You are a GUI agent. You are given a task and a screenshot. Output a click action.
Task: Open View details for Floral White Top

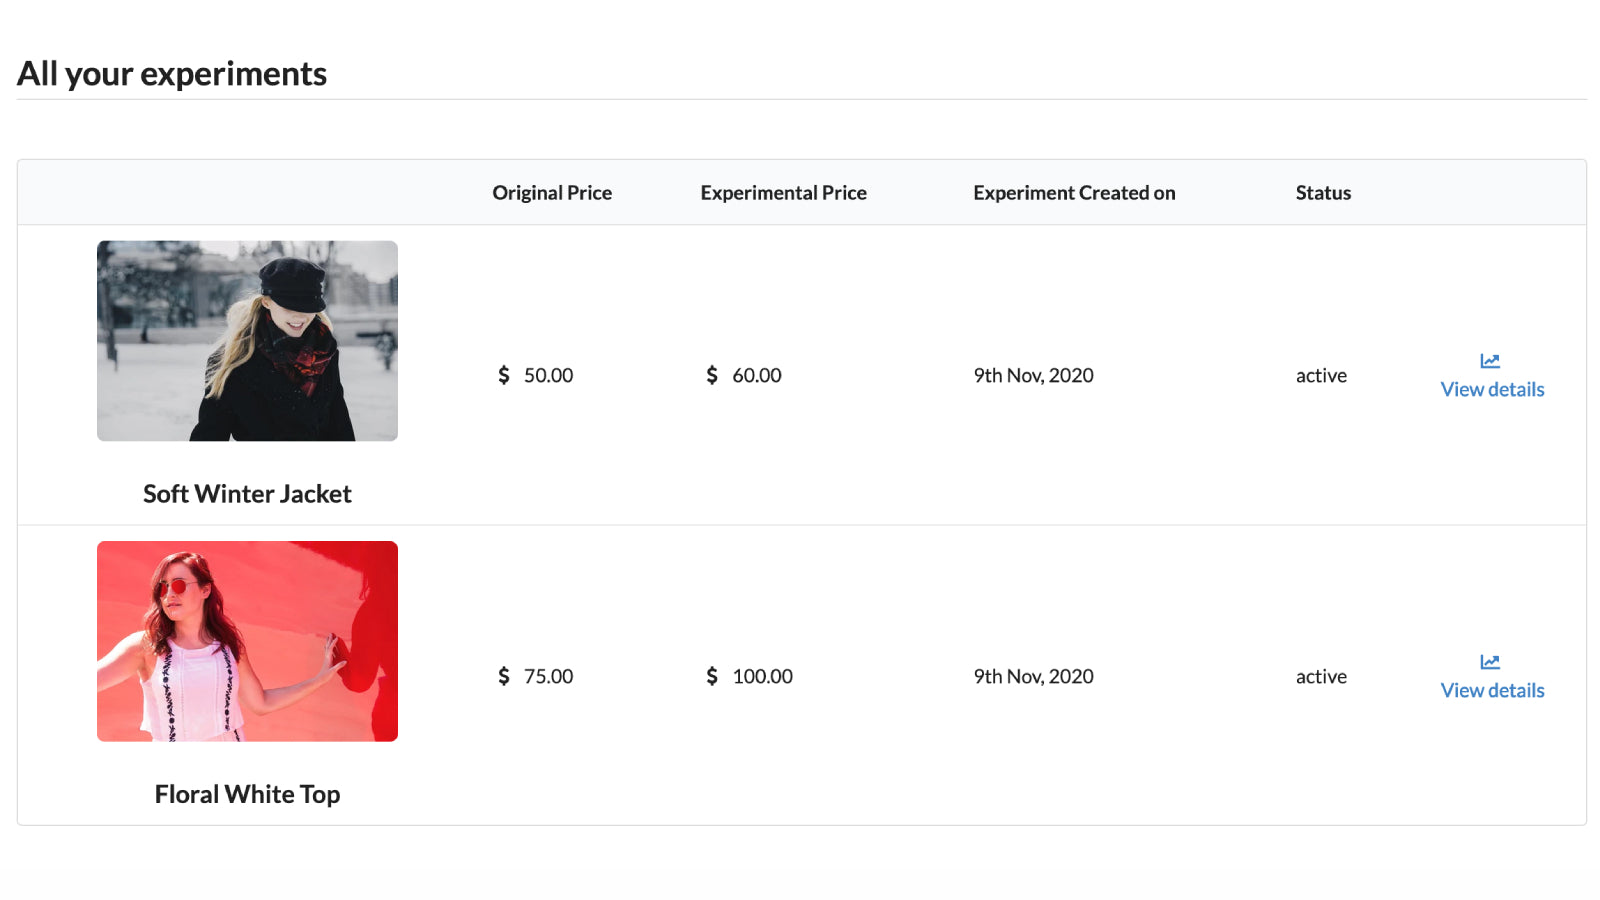pos(1492,690)
